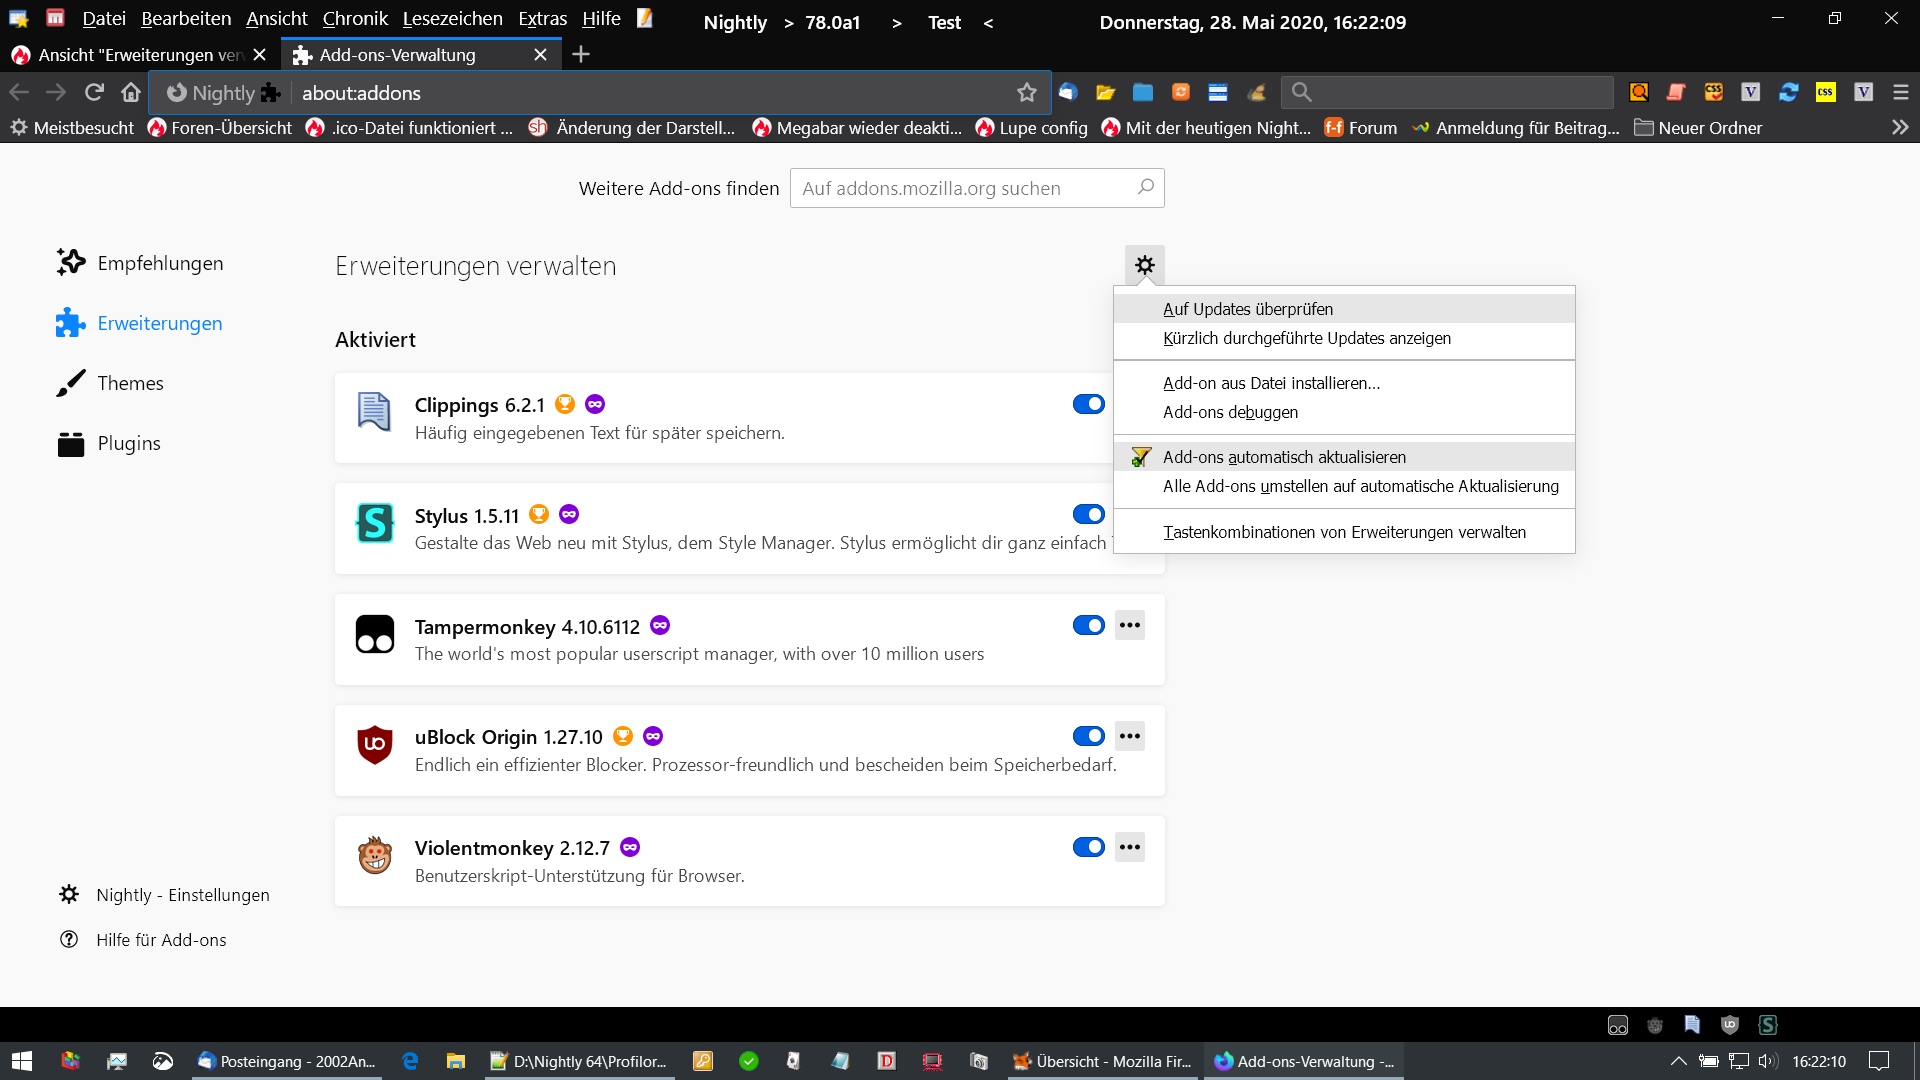Turn off the Violentmonkey switch
1920x1080 pixels.
point(1088,847)
